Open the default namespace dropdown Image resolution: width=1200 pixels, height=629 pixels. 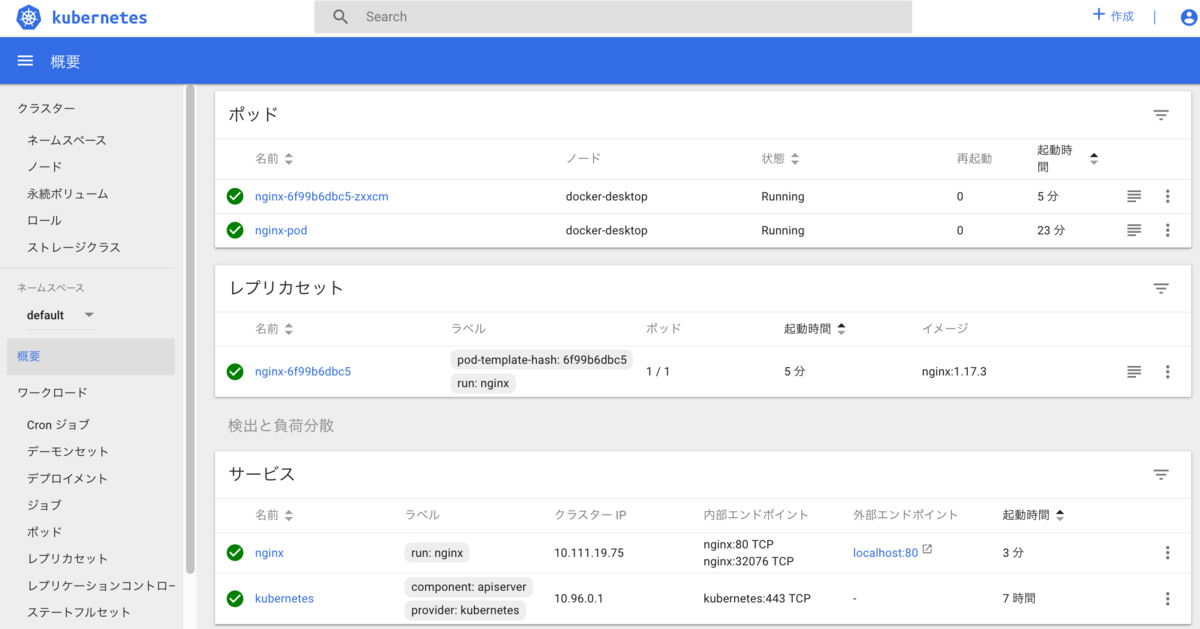pyautogui.click(x=60, y=315)
